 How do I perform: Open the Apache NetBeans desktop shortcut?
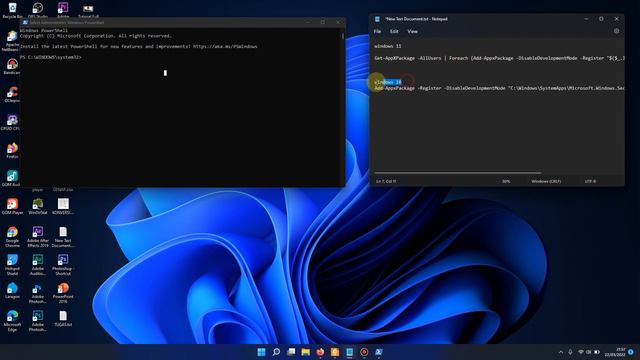coord(11,41)
